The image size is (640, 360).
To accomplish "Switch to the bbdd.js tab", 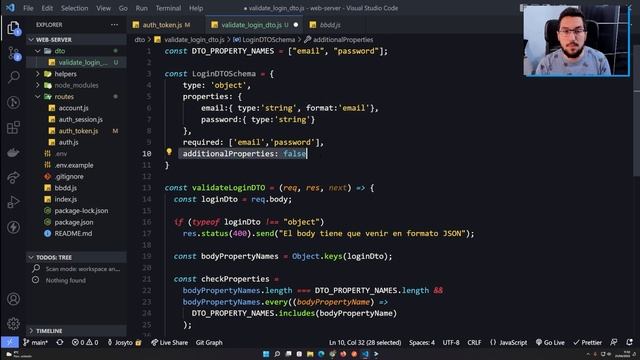I will pyautogui.click(x=330, y=25).
